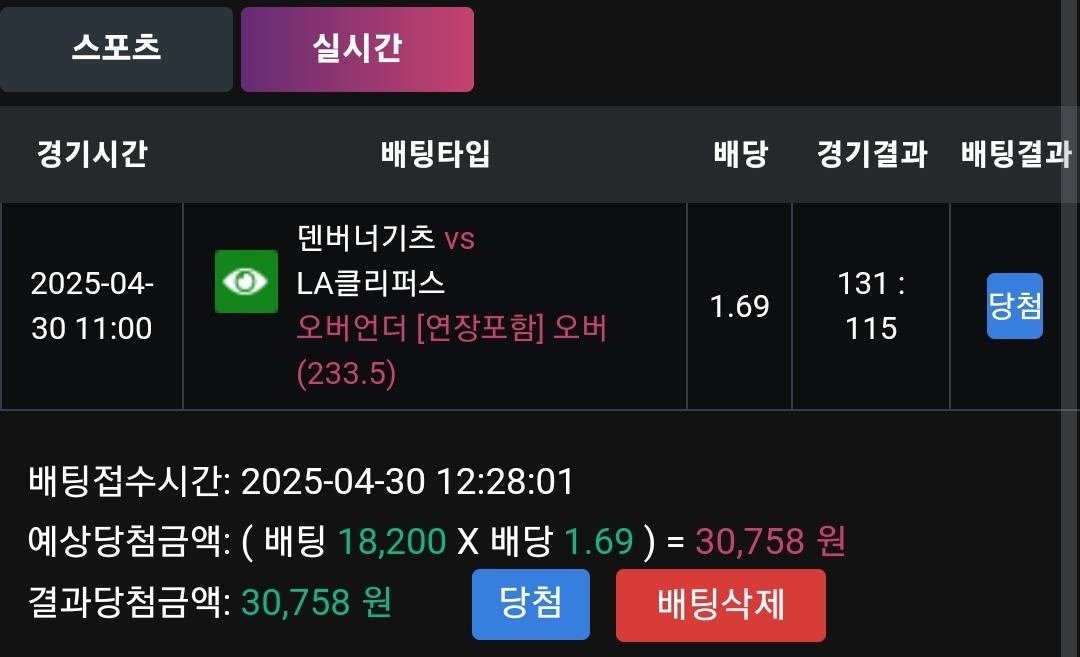Click the 1.69 odds in the table row

coord(740,306)
